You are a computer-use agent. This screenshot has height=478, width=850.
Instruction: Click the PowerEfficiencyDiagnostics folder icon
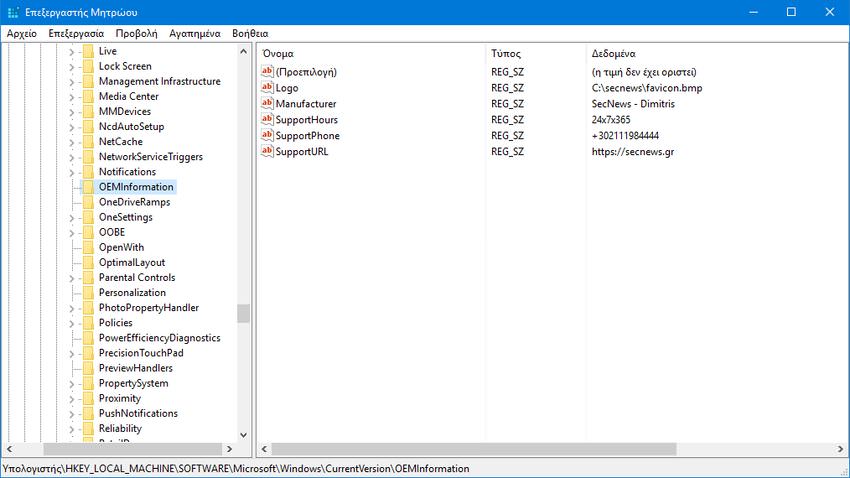point(88,338)
